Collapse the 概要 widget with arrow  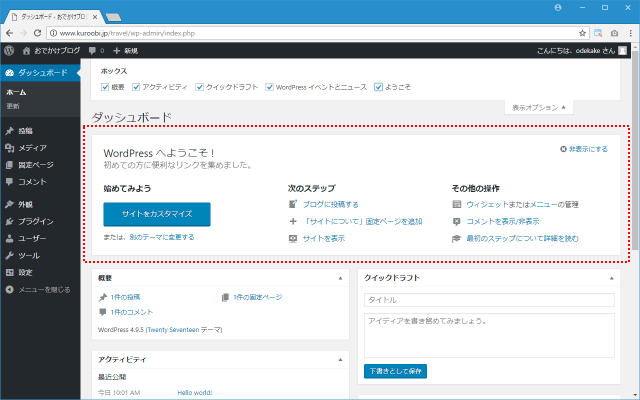click(339, 278)
